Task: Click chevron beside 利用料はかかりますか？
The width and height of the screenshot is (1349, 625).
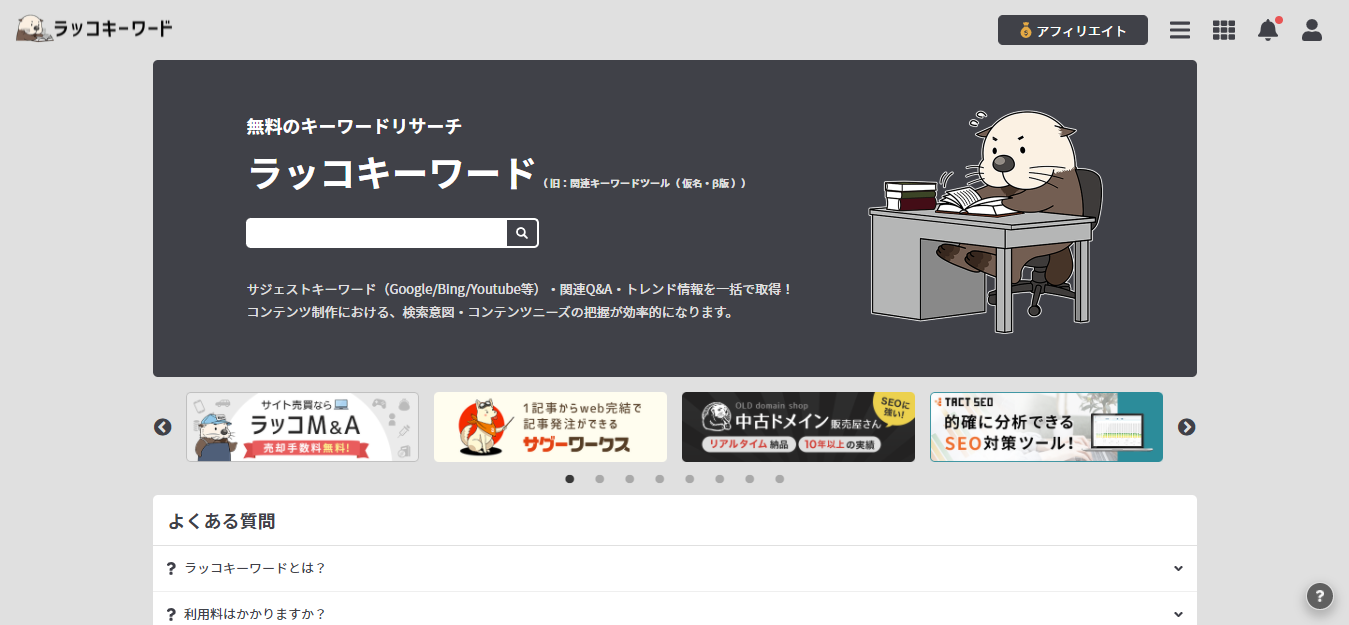Action: pyautogui.click(x=1178, y=614)
